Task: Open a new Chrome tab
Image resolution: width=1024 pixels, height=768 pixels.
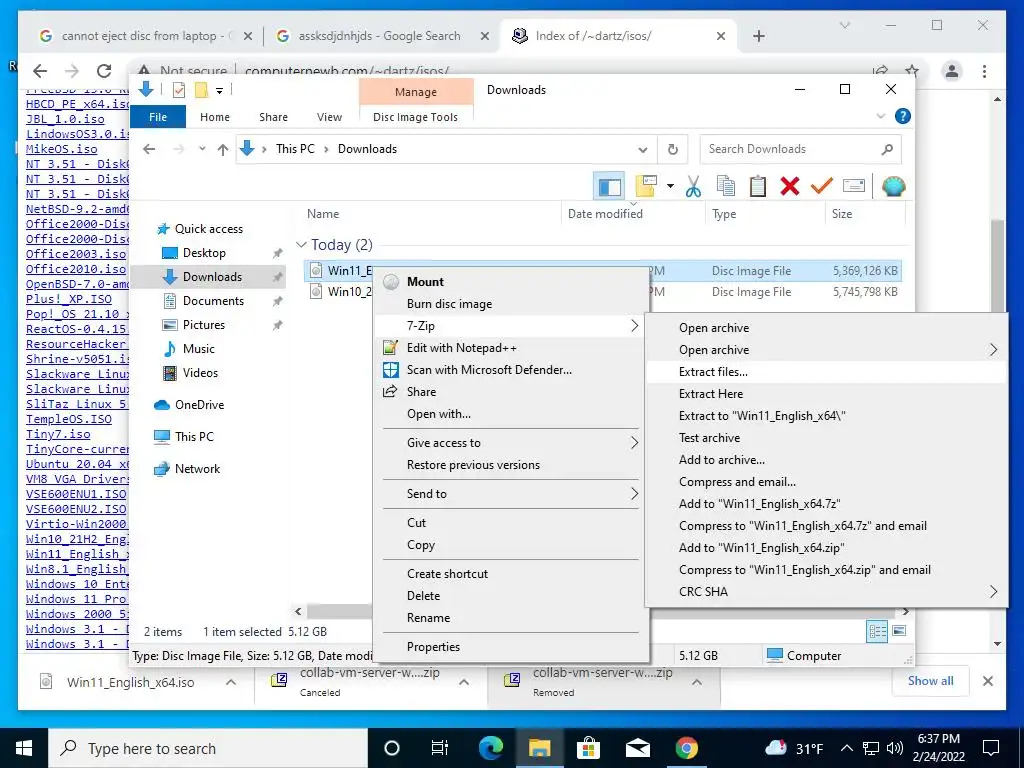Action: click(758, 37)
